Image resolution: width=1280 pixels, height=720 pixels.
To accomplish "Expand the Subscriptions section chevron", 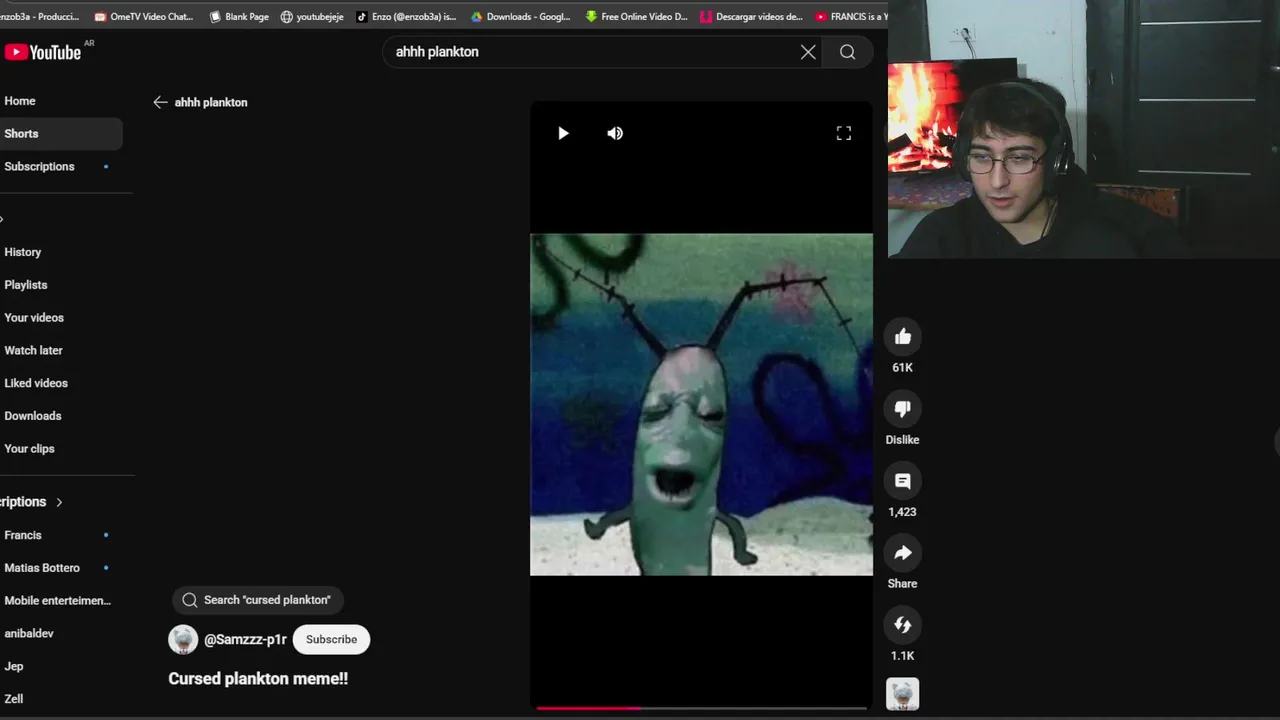I will tap(59, 502).
